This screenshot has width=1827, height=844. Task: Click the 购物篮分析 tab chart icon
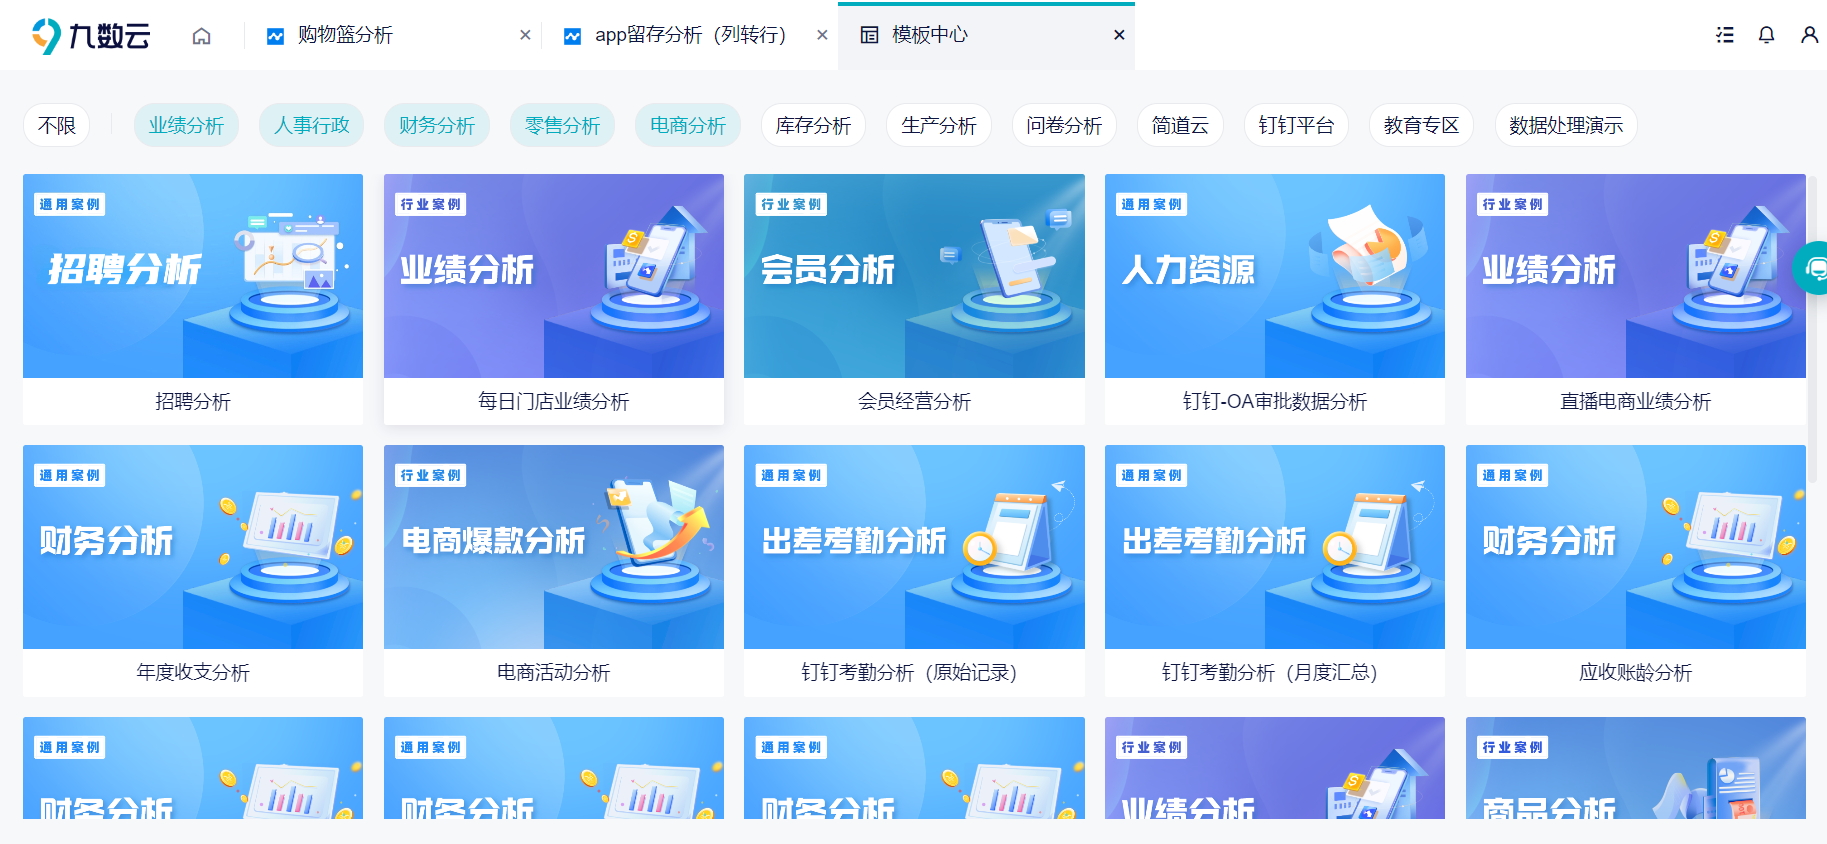pyautogui.click(x=275, y=36)
